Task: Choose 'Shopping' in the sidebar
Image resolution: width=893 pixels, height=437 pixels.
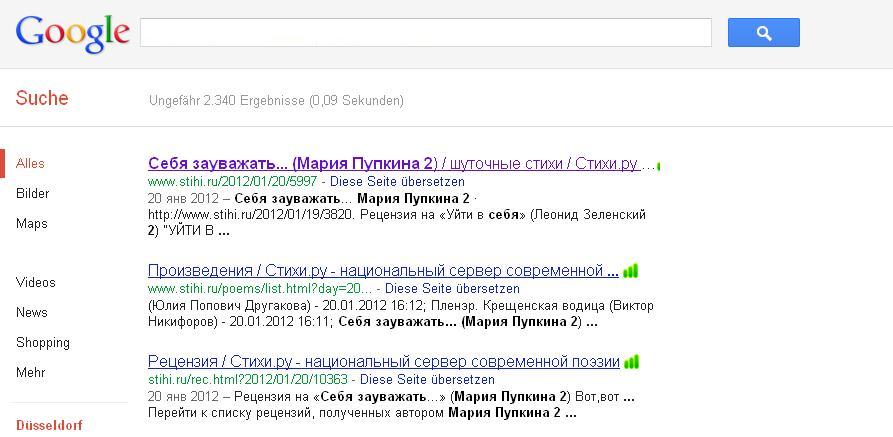Action: pos(43,343)
